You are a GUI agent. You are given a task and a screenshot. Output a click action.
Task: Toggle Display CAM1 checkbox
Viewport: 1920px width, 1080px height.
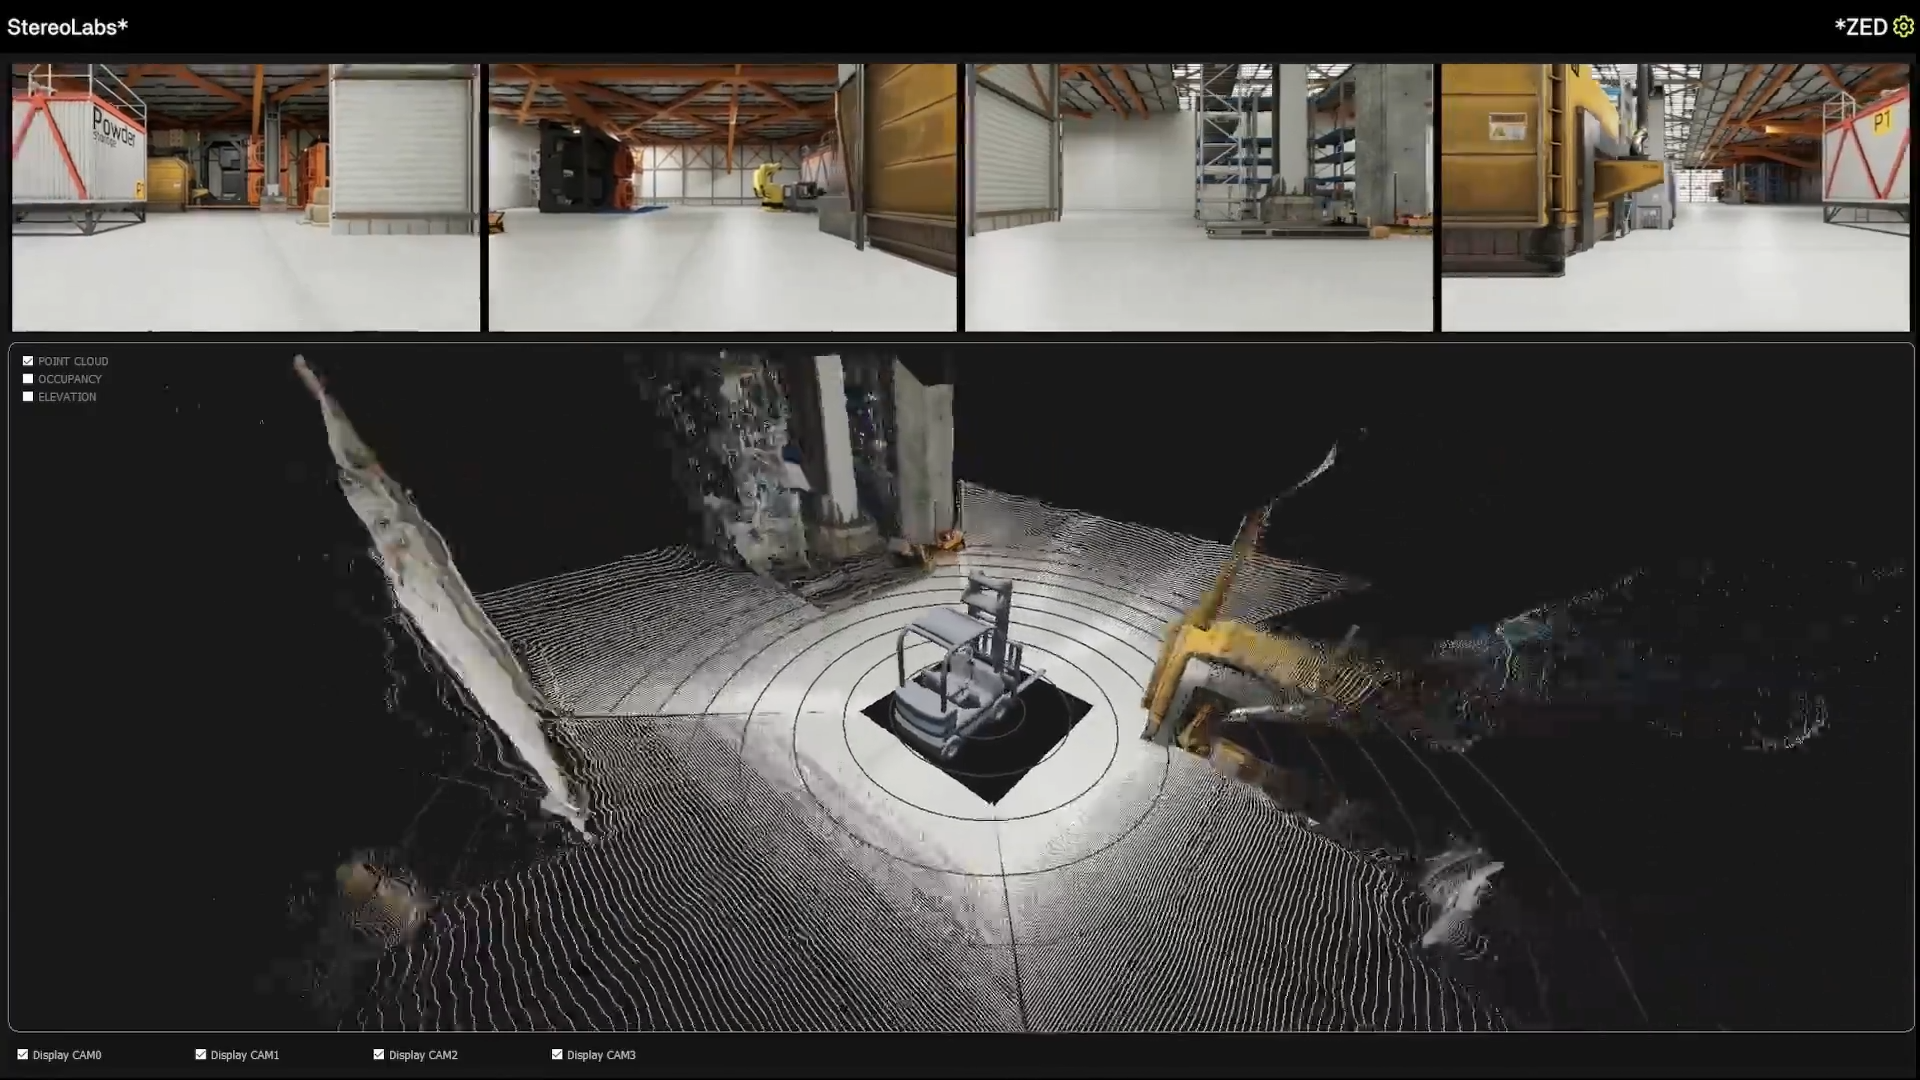point(201,1054)
